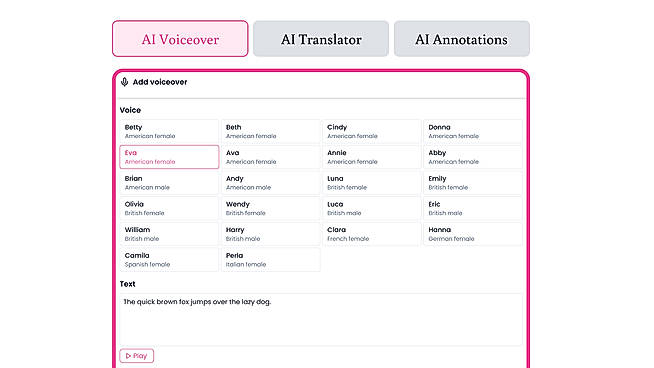Image resolution: width=654 pixels, height=368 pixels.
Task: Switch to the AI Translator tab
Action: (x=321, y=39)
